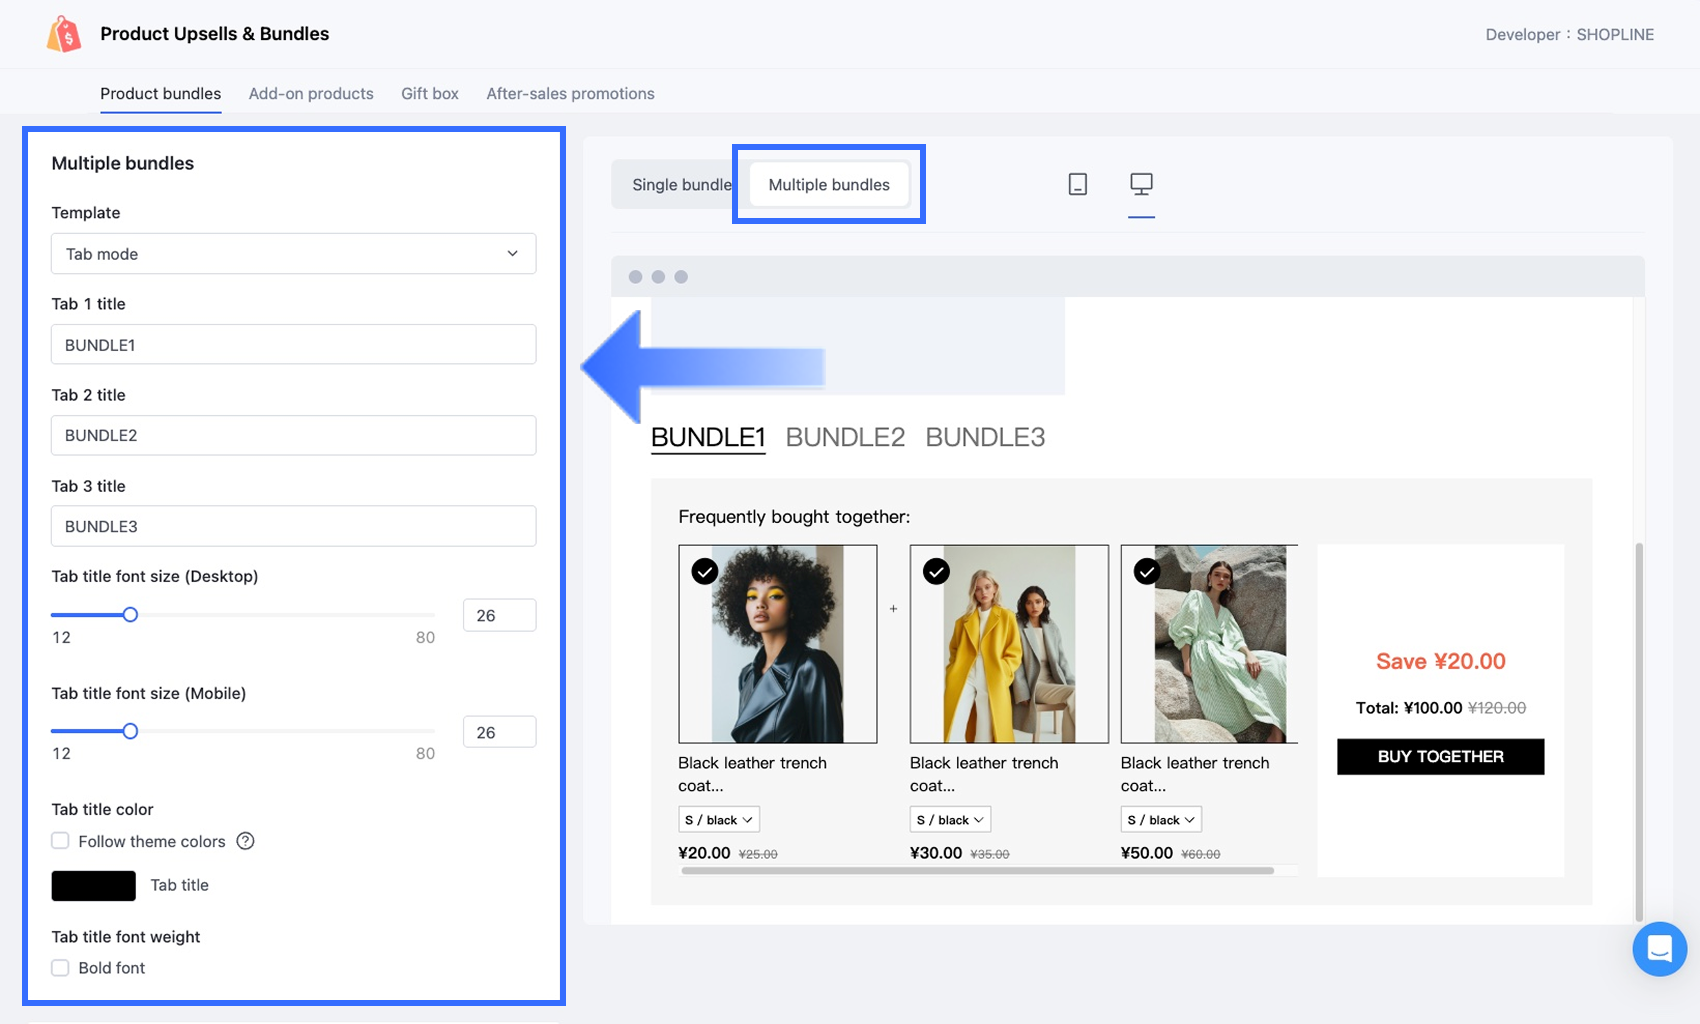Viewport: 1700px width, 1024px height.
Task: Toggle the green dress product checkmark
Action: (x=1147, y=571)
